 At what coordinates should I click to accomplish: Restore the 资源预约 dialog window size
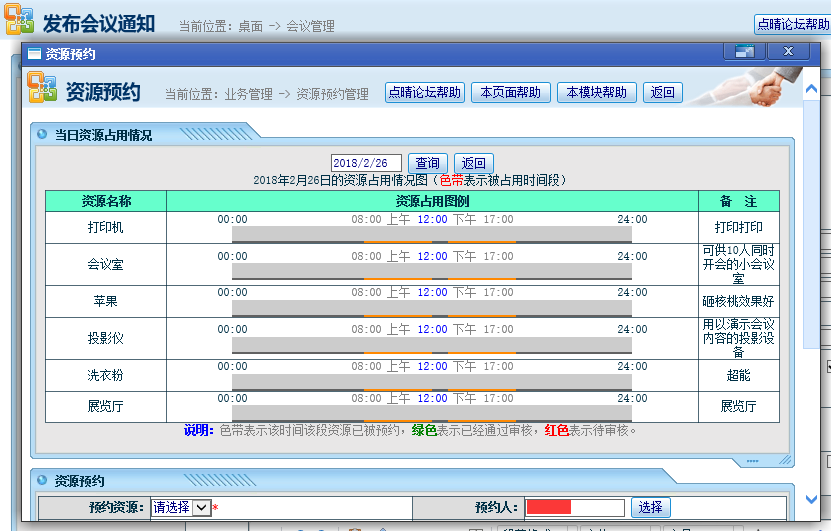743,51
